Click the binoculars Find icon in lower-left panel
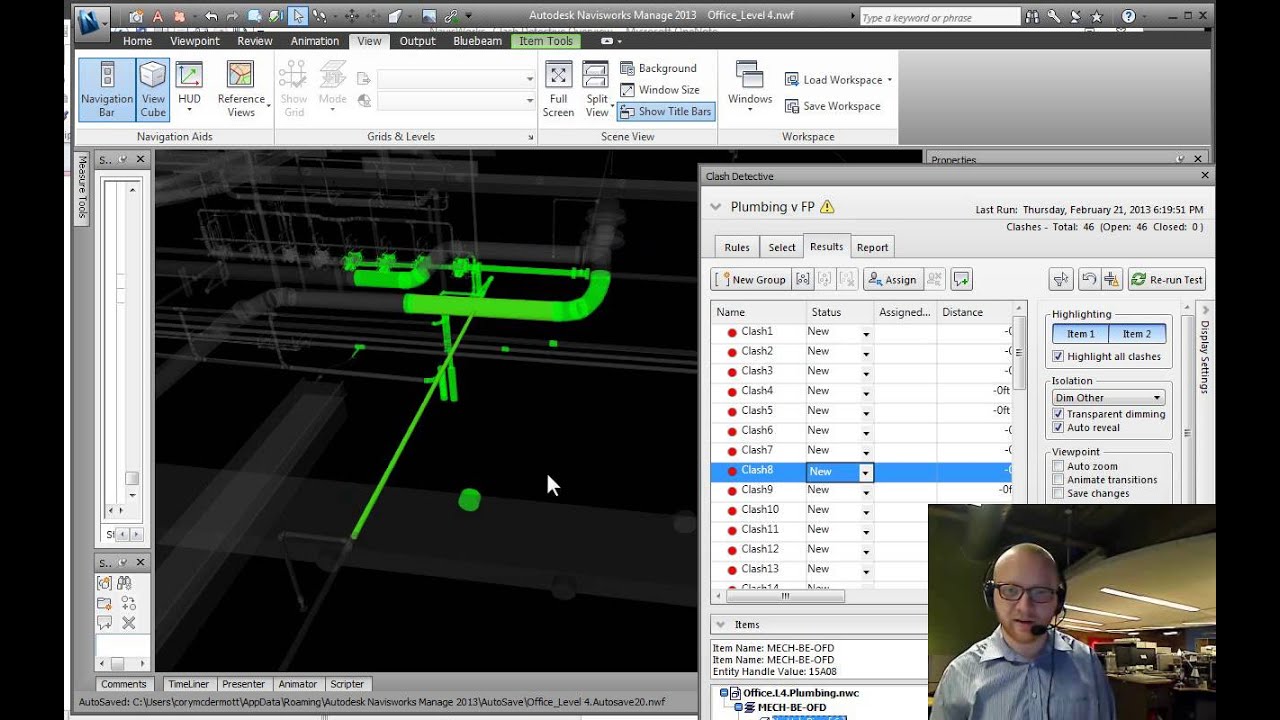 [124, 583]
